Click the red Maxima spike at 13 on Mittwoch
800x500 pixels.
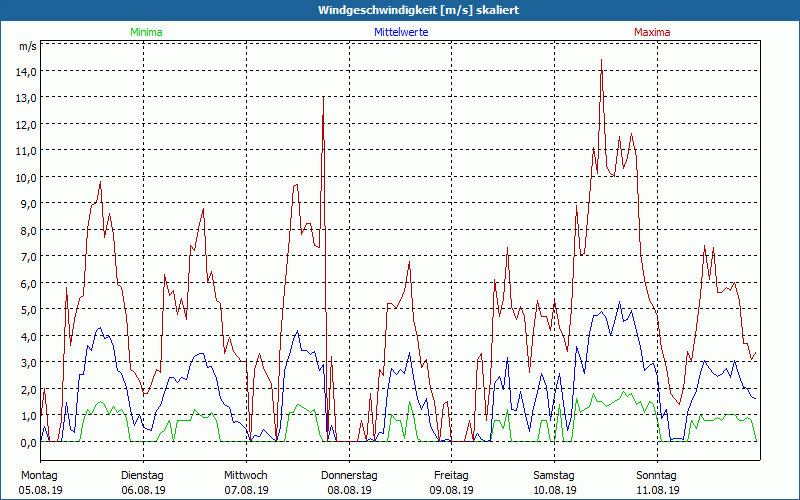(323, 97)
